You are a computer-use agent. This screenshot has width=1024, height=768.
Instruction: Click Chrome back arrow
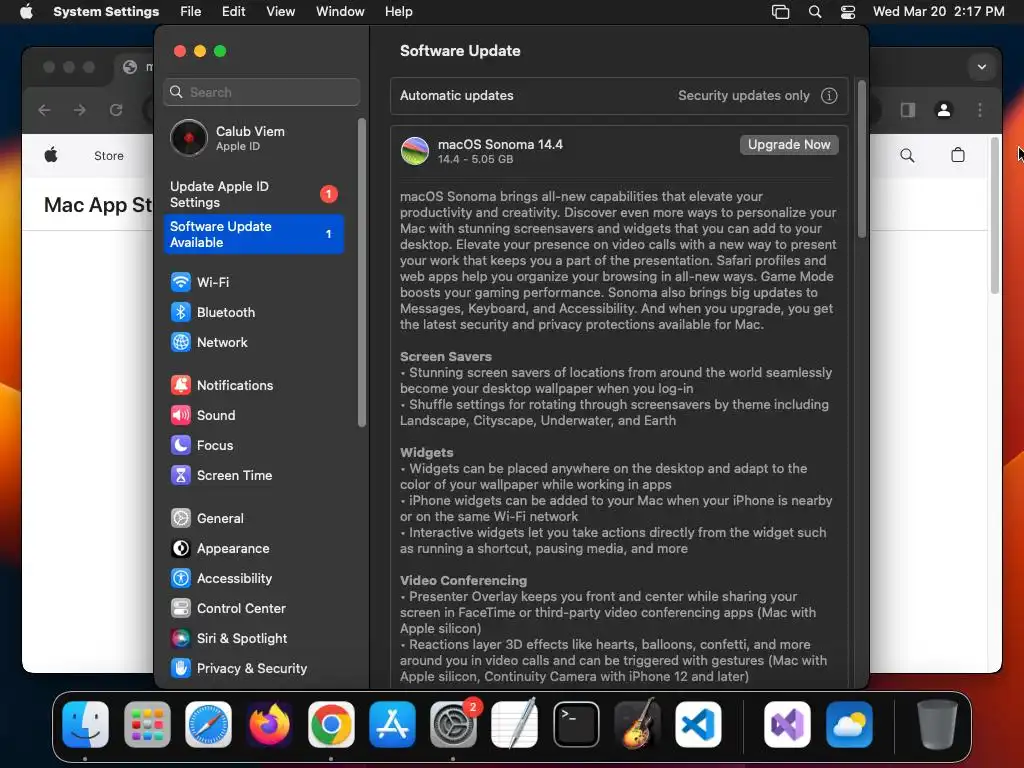(x=44, y=110)
